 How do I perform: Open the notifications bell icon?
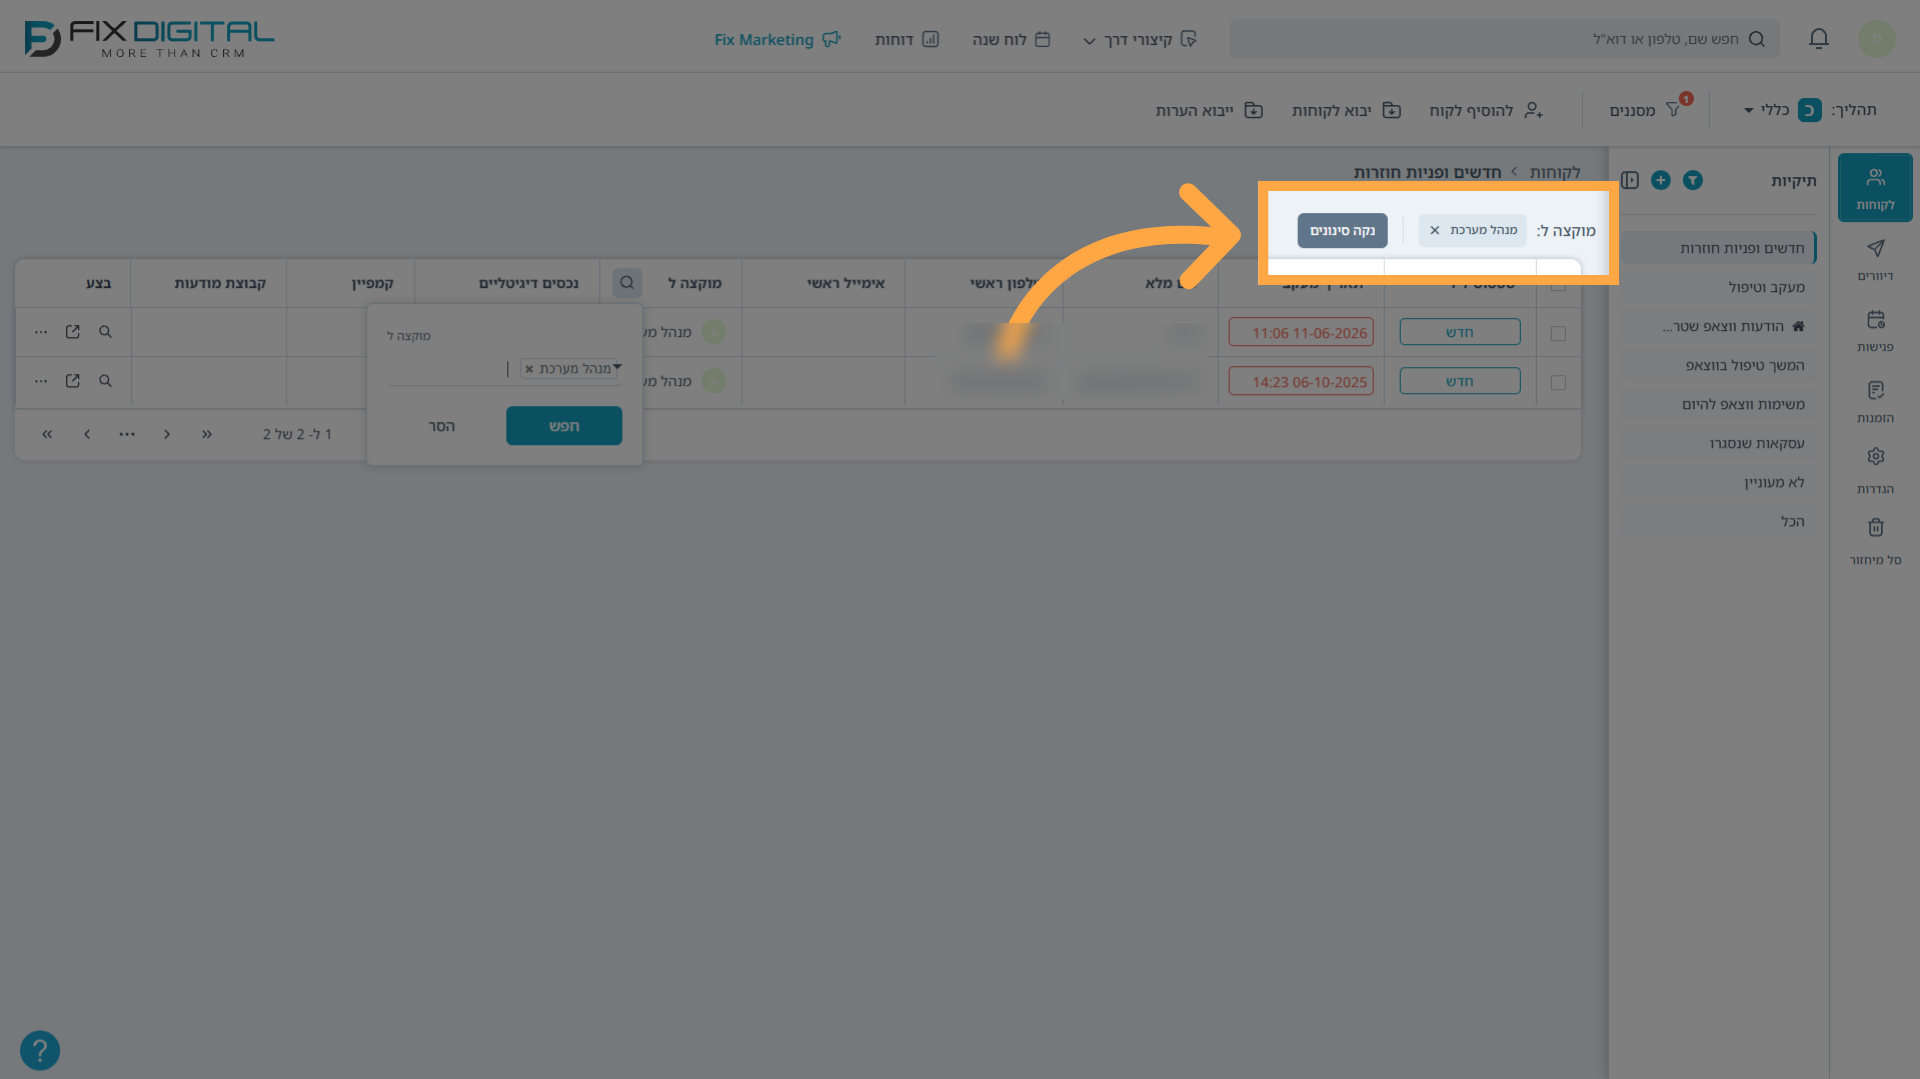1818,39
